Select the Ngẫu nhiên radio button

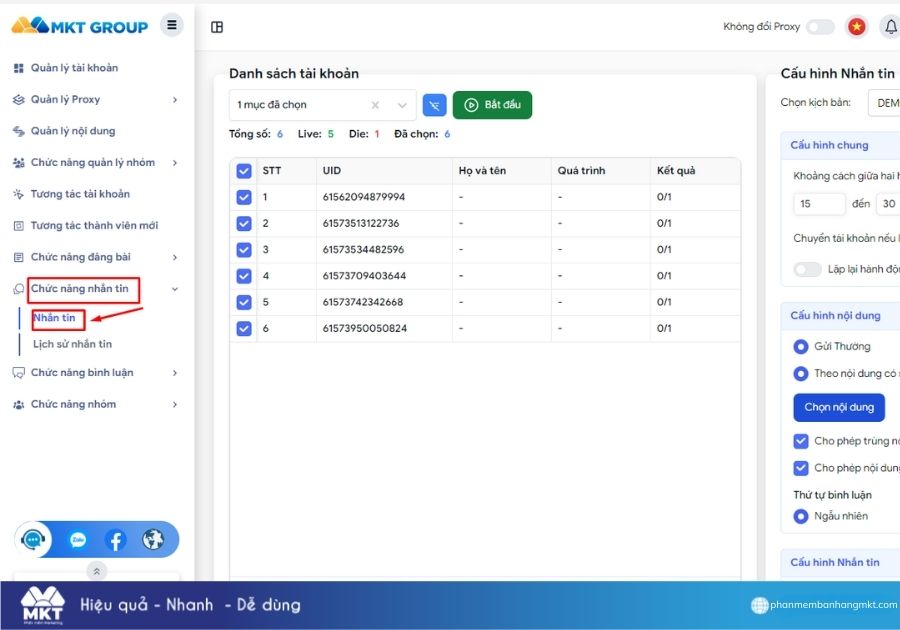[x=801, y=516]
